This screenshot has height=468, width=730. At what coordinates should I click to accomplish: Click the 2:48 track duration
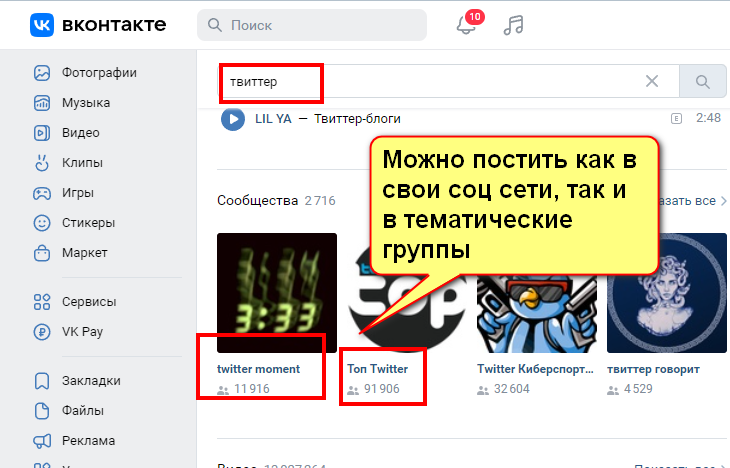708,118
